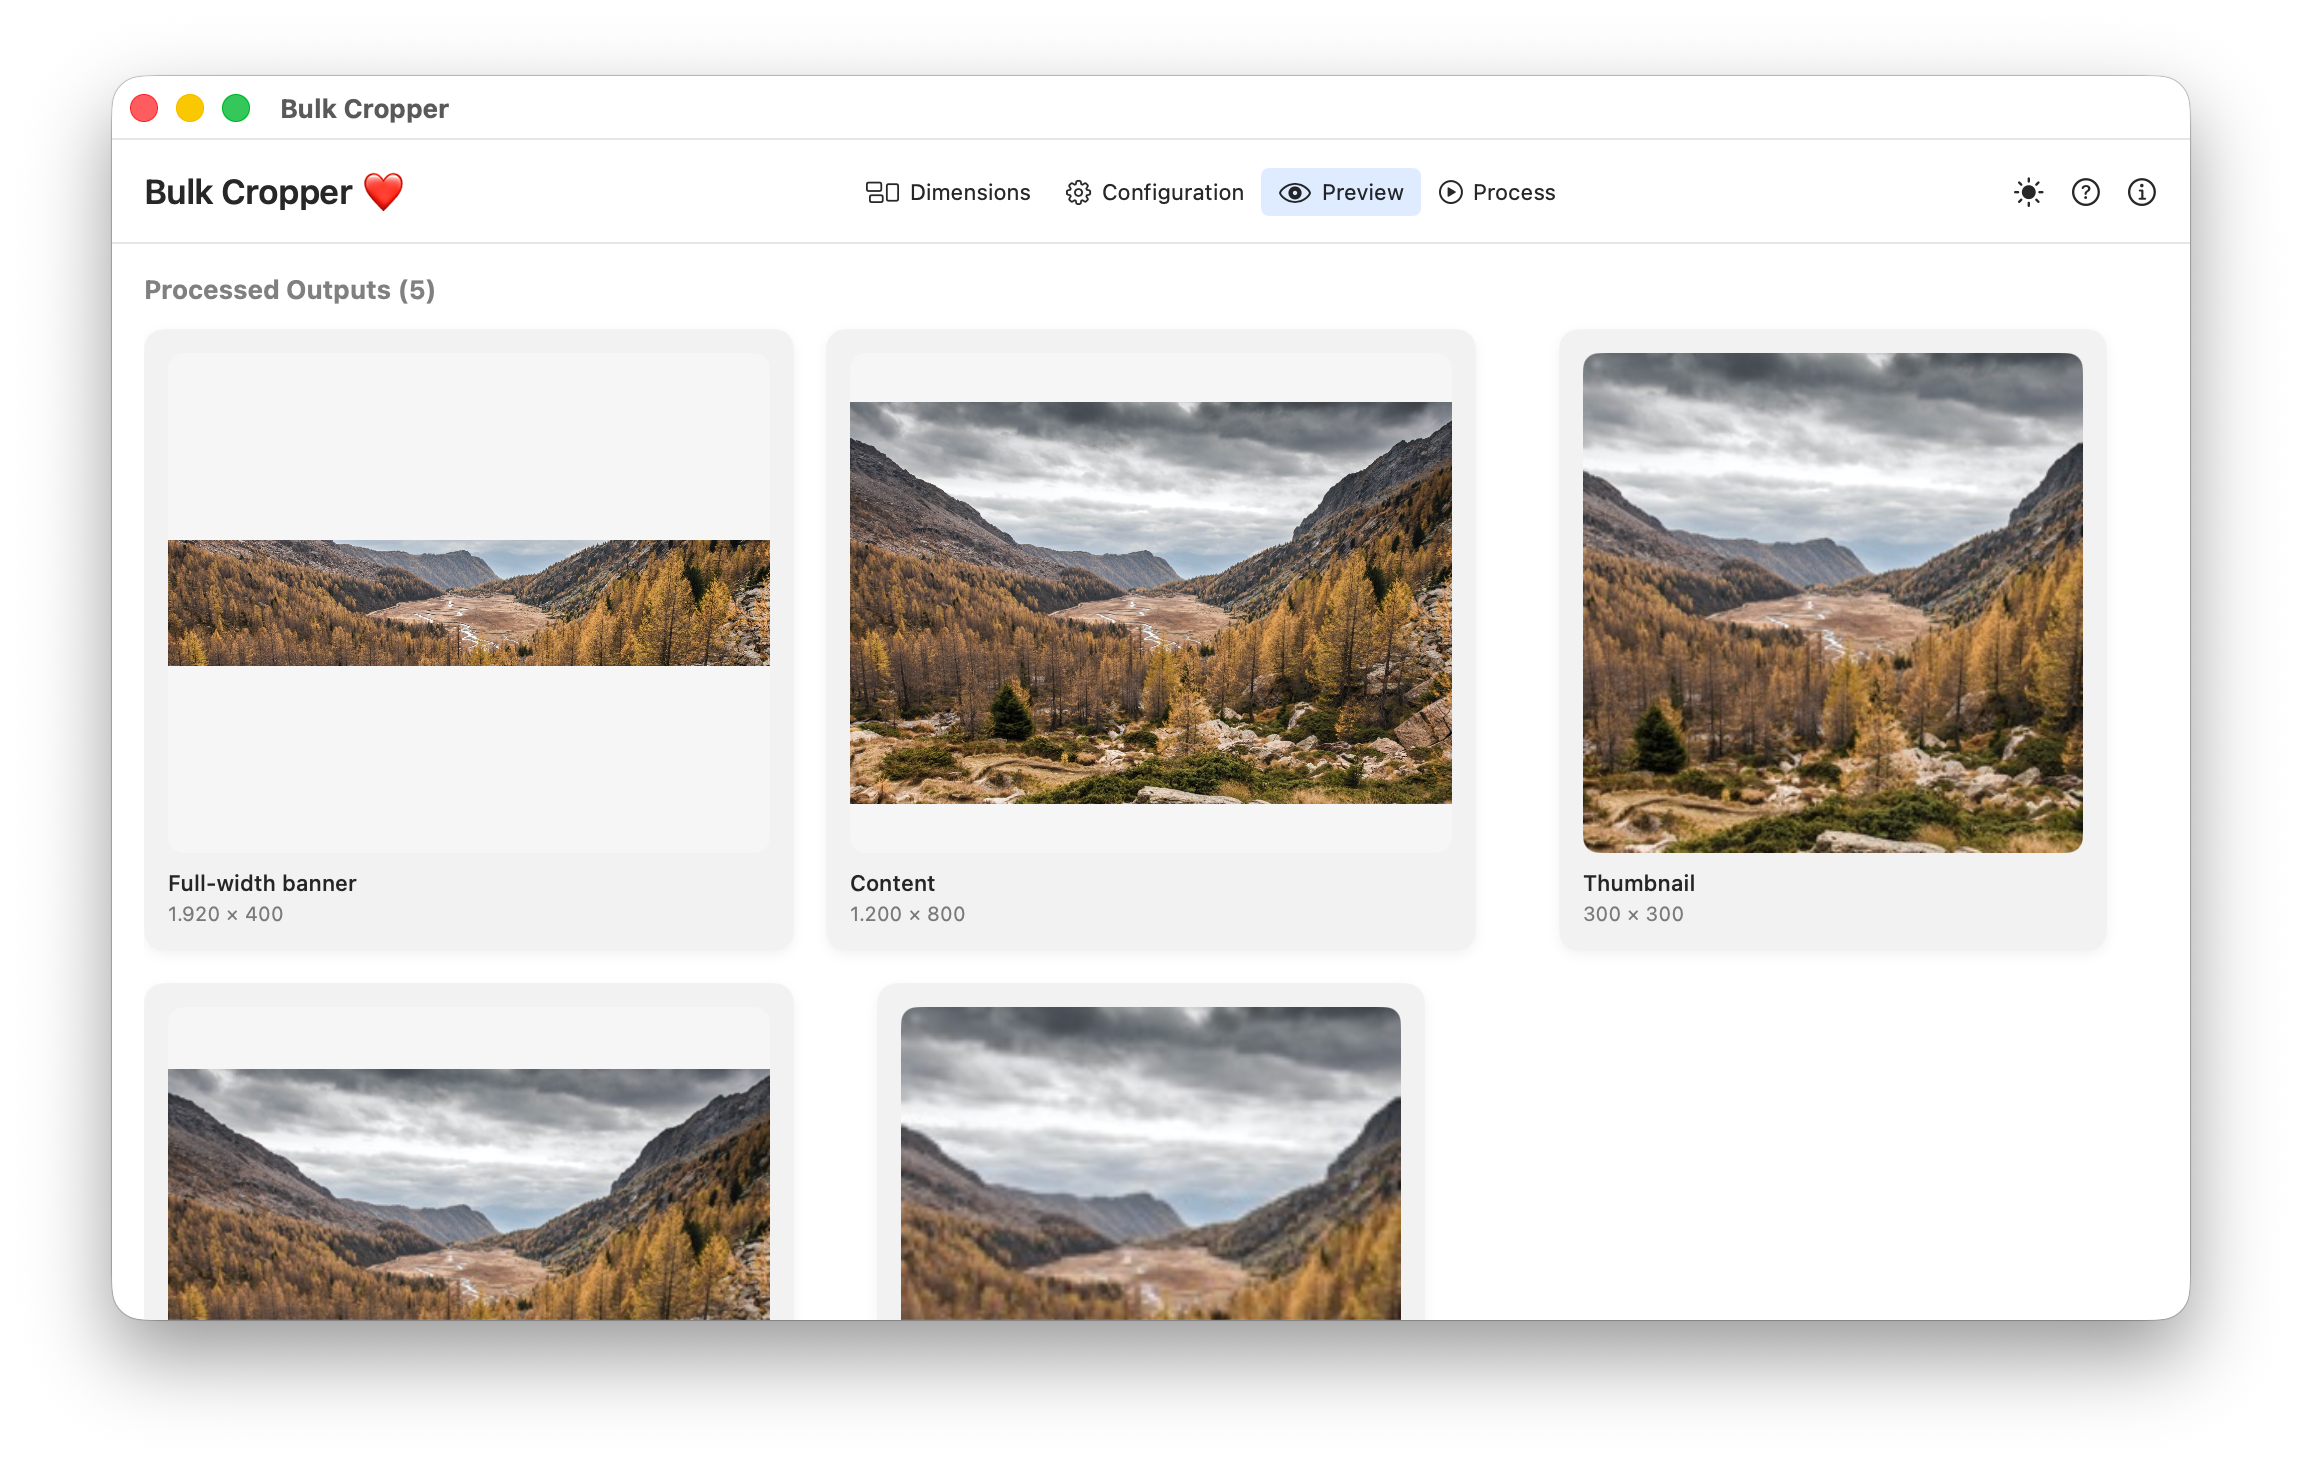The width and height of the screenshot is (2302, 1468).
Task: Select the Preview tab label
Action: [x=1362, y=192]
